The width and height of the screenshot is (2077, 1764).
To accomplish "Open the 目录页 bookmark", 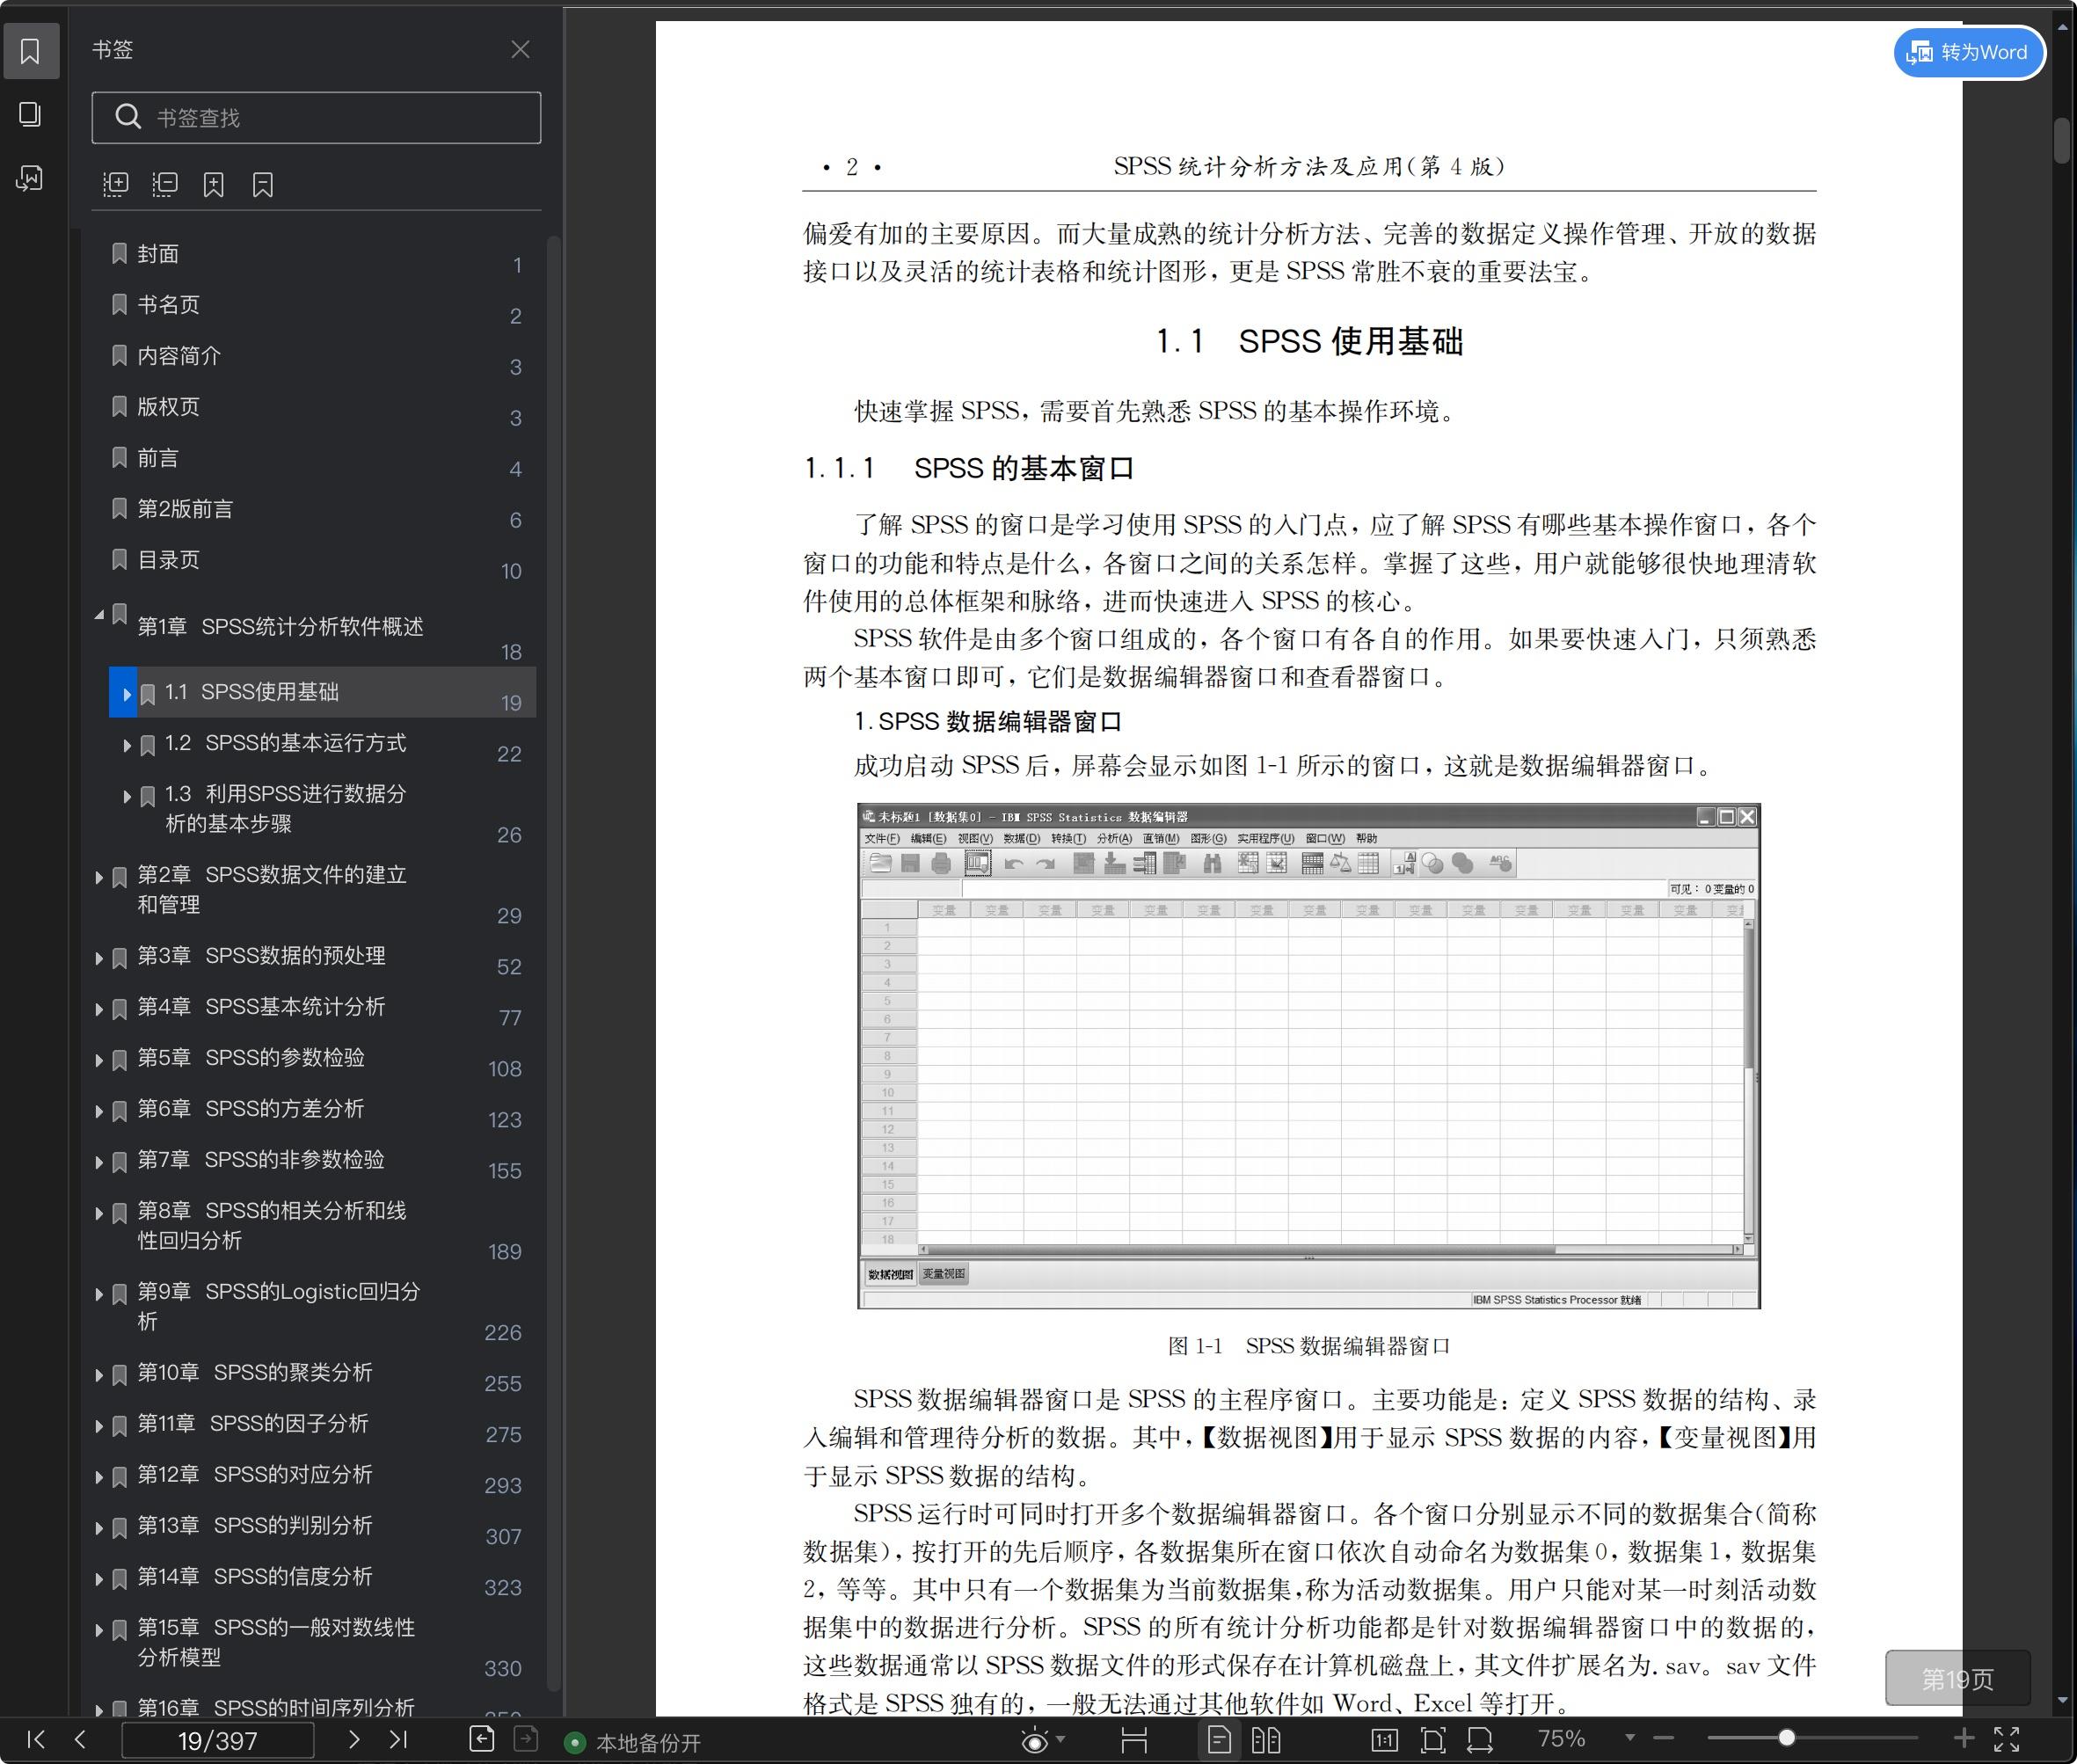I will 168,559.
